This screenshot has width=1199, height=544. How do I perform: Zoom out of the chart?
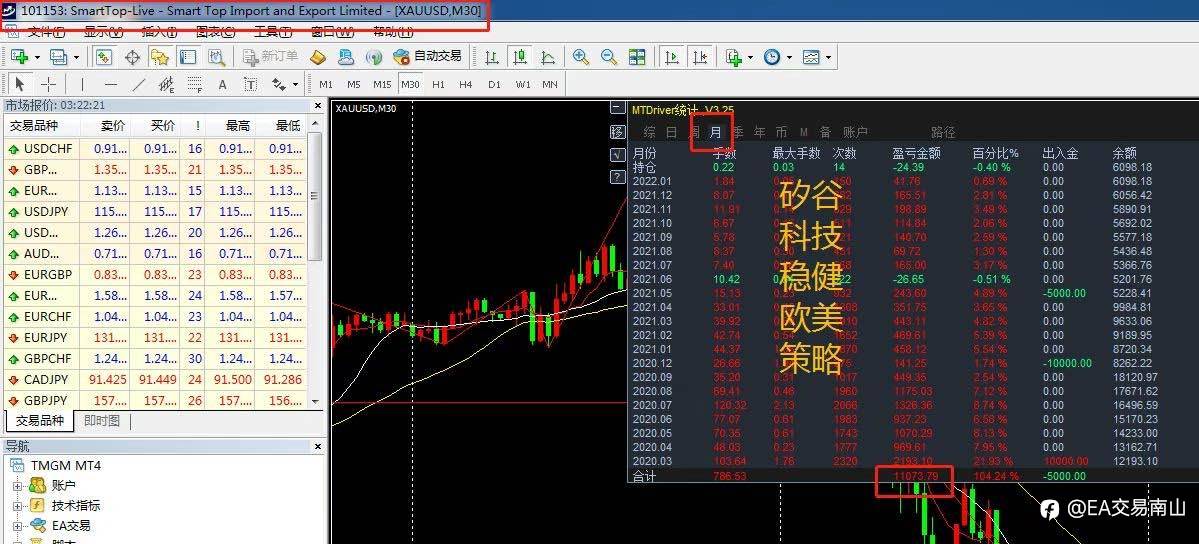(609, 57)
